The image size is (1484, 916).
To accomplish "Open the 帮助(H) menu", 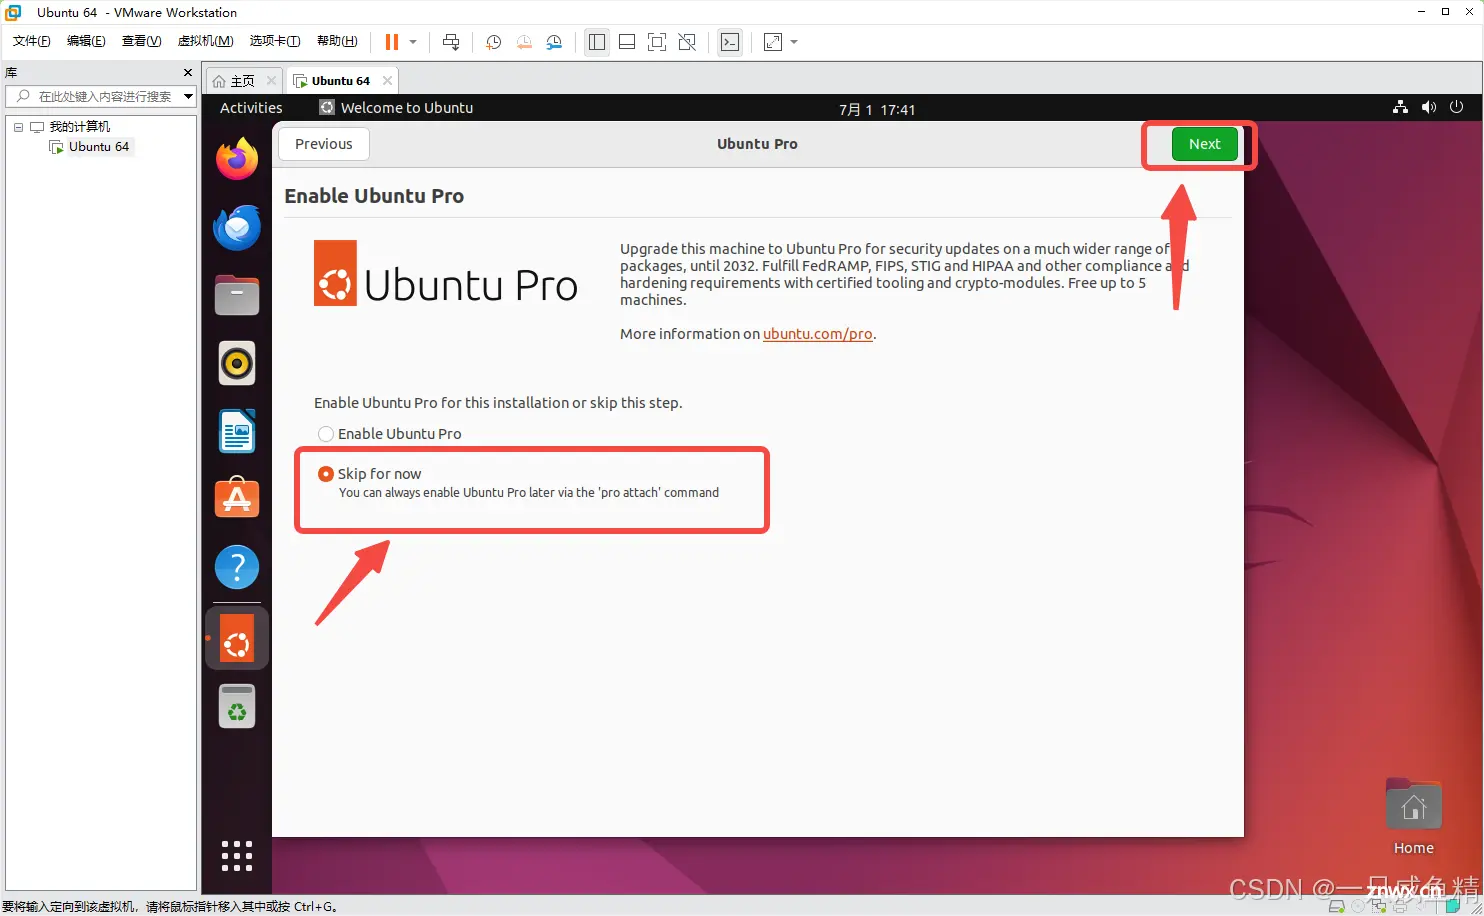I will coord(337,41).
